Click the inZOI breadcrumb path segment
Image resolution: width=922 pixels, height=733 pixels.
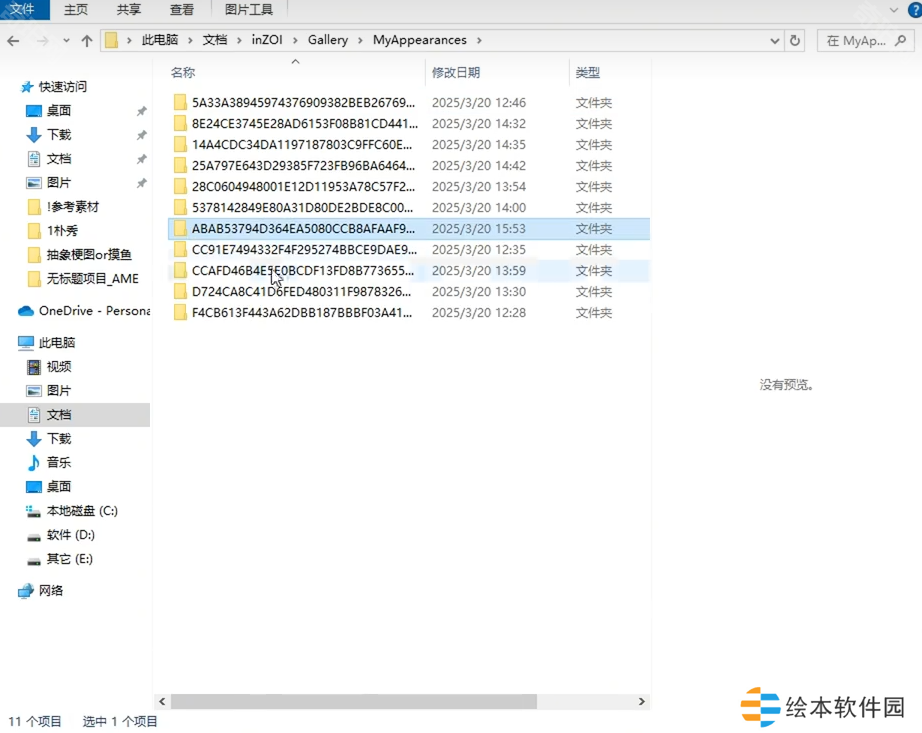(267, 41)
